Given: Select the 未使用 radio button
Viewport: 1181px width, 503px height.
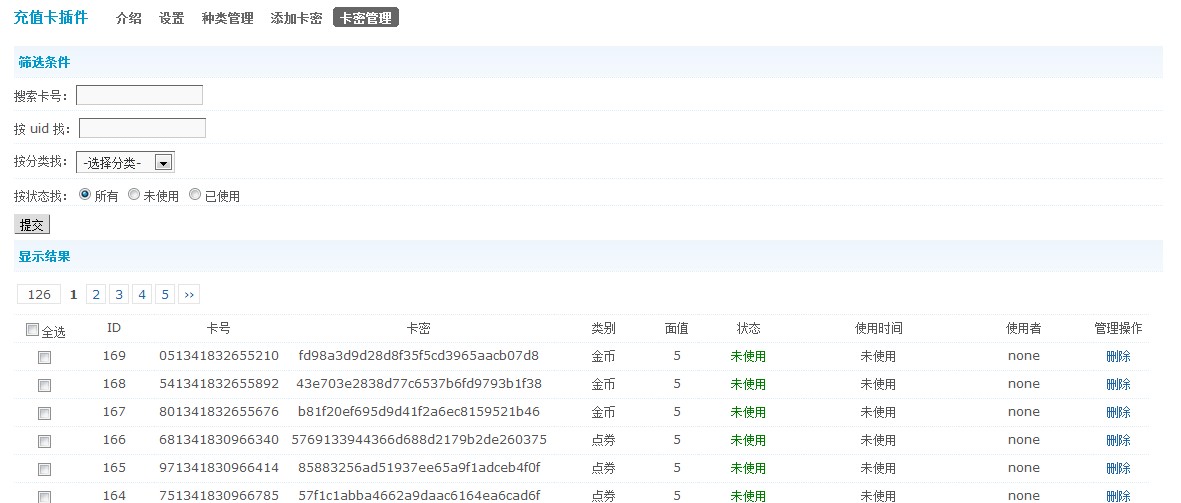Looking at the screenshot, I should [x=134, y=195].
